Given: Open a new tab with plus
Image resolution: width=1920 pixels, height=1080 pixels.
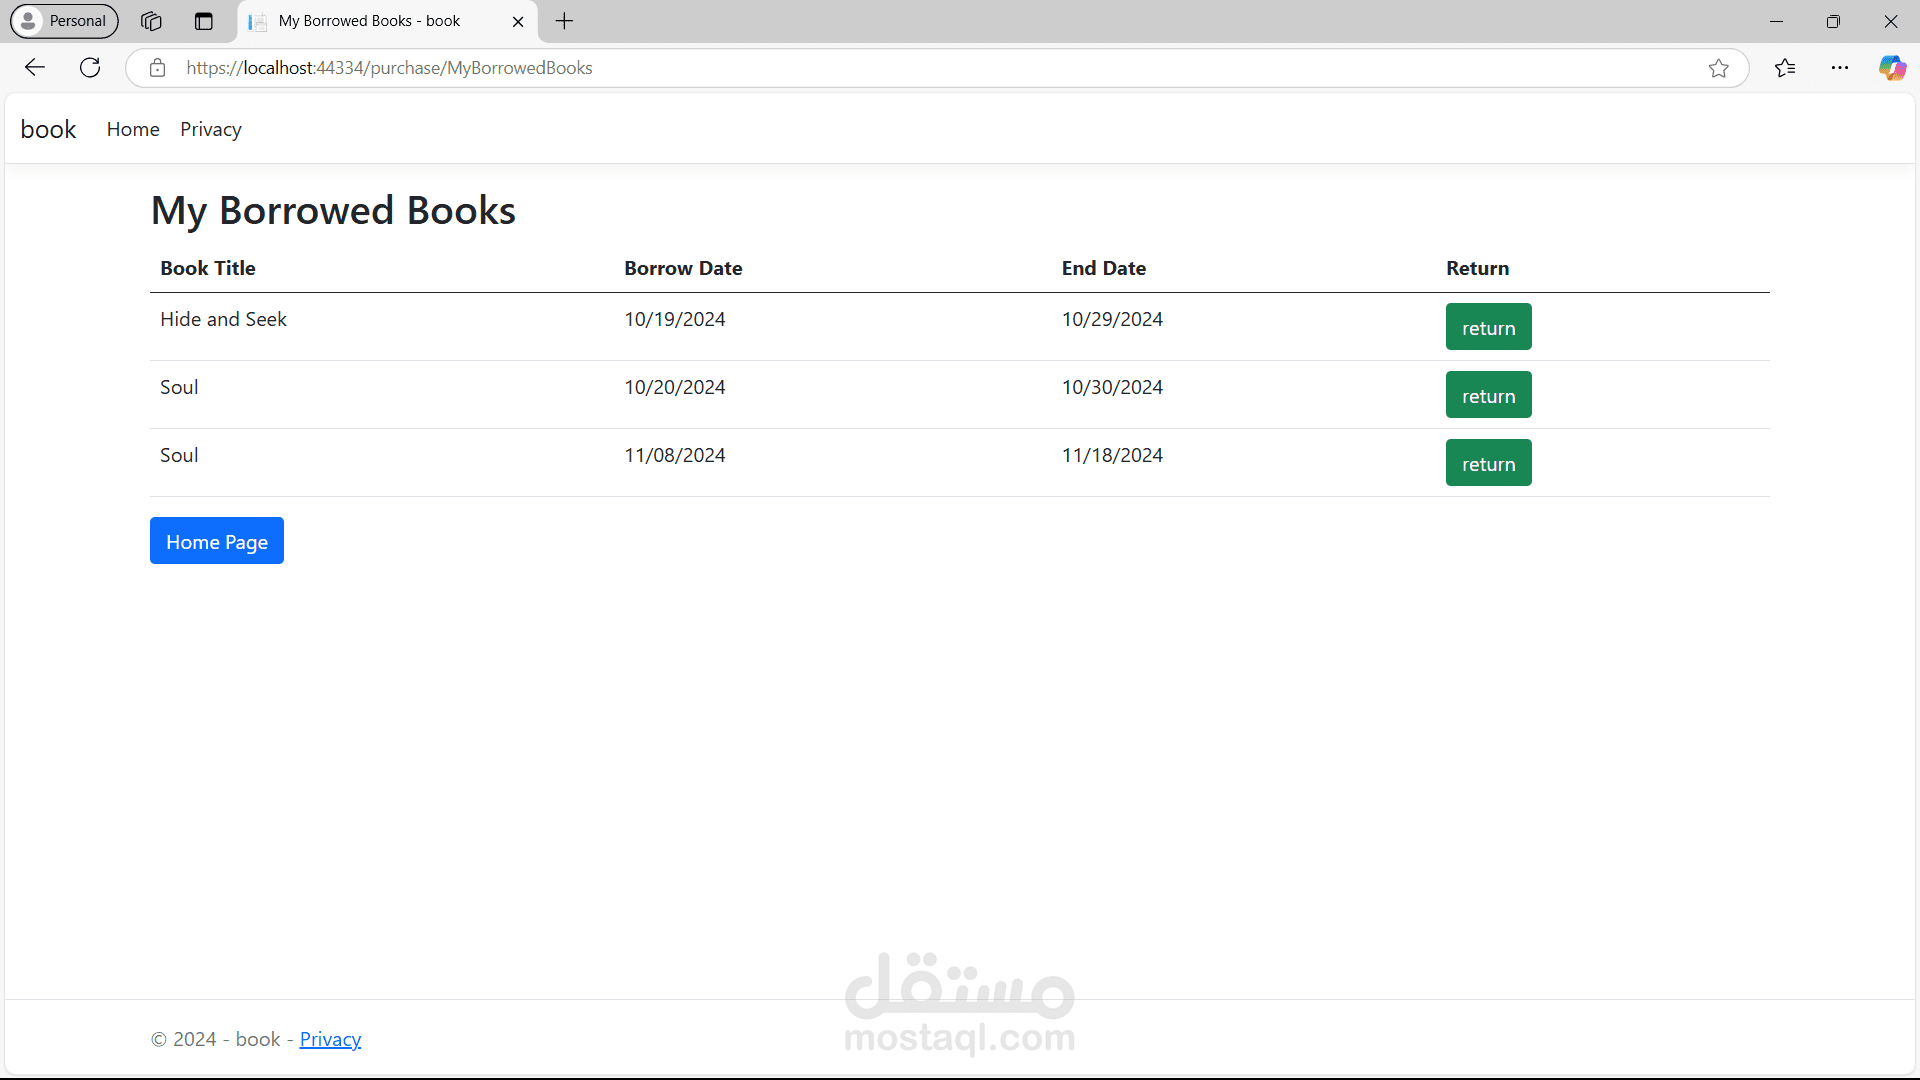Looking at the screenshot, I should point(565,21).
